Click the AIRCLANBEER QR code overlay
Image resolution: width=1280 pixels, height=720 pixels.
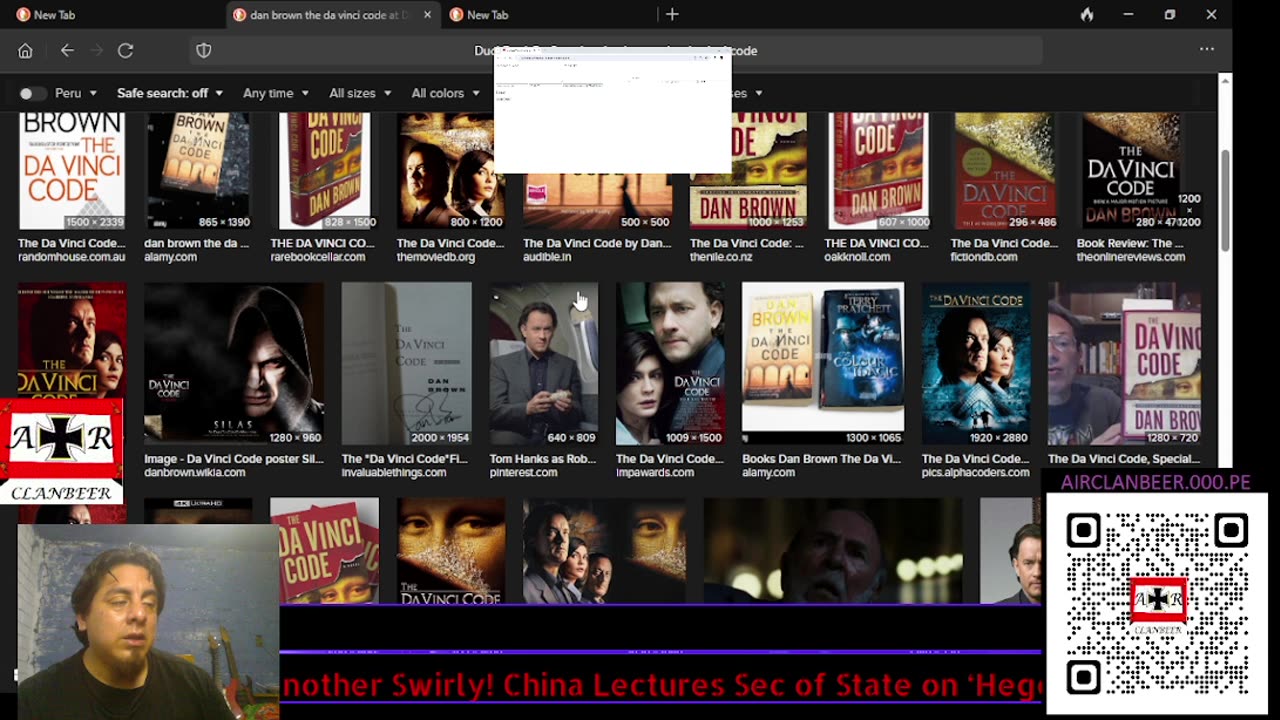tap(1156, 604)
